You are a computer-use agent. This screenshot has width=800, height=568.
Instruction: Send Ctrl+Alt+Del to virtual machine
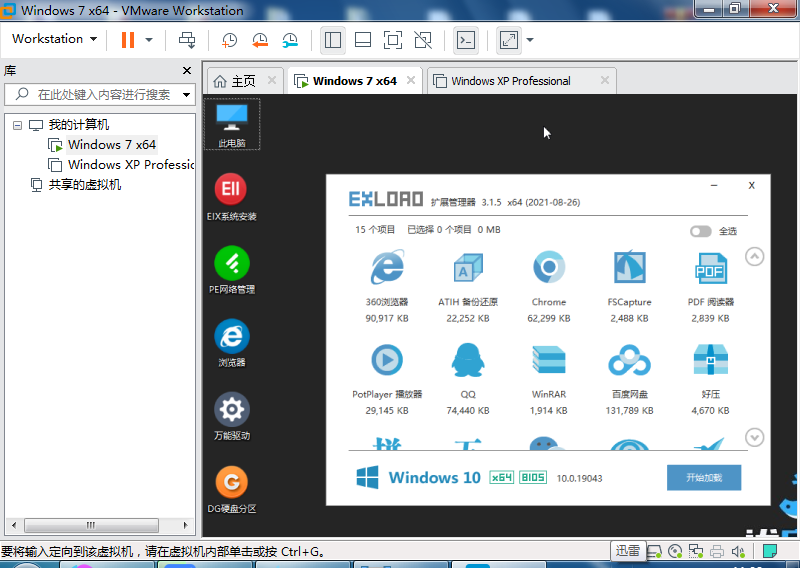click(x=187, y=40)
